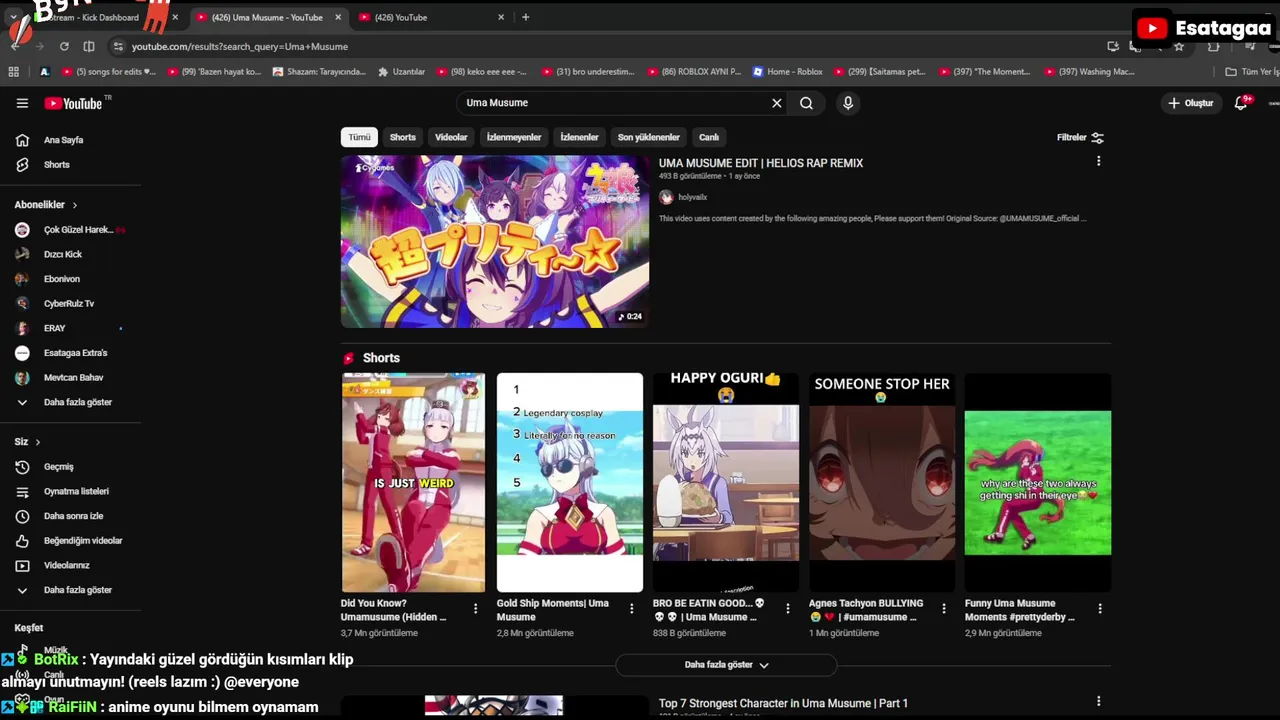Viewport: 1280px width, 720px height.
Task: Open the browser apps grid in bookmarks bar
Action: 13,72
